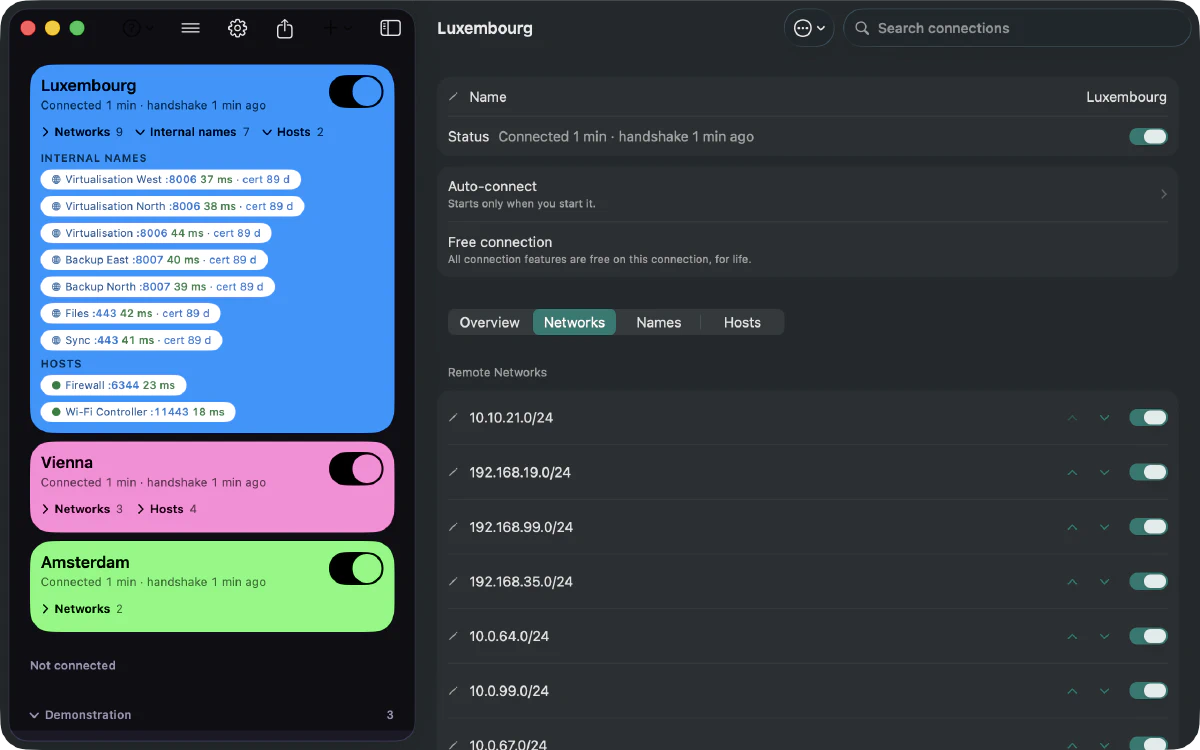
Task: Move 192.168.19.0/24 up with arrow
Action: click(1072, 472)
